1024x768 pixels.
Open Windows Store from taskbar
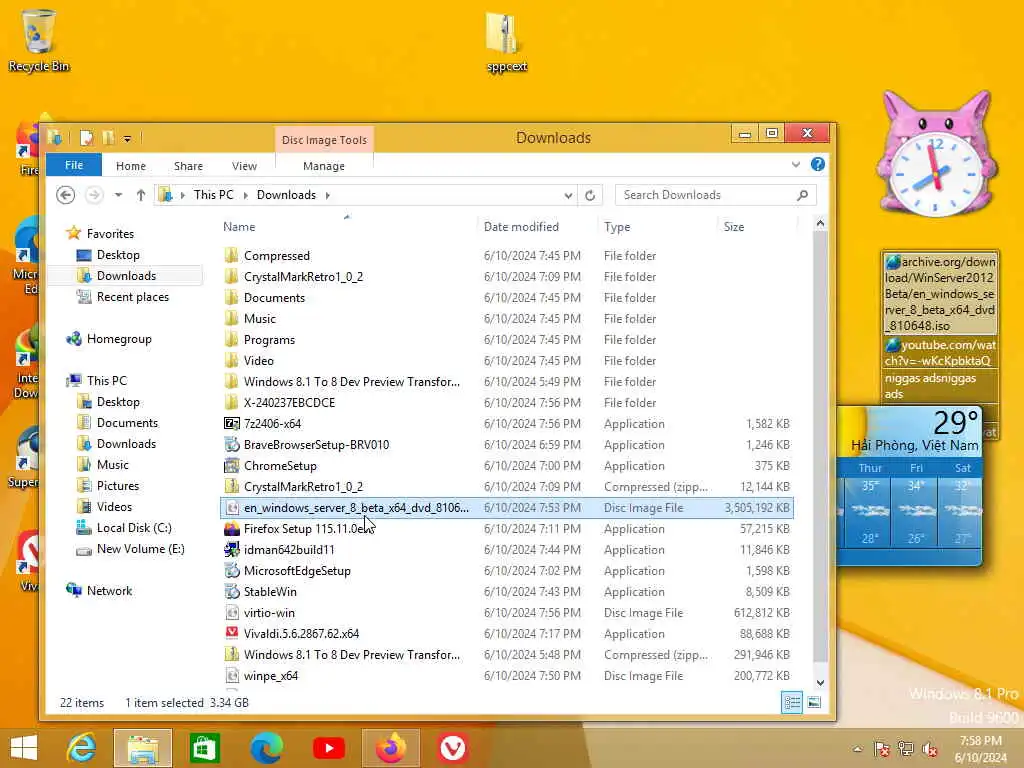(x=204, y=748)
